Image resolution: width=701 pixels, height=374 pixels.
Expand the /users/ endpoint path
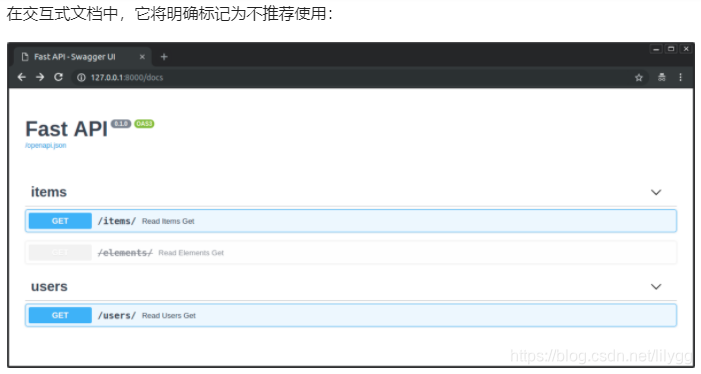(x=117, y=315)
